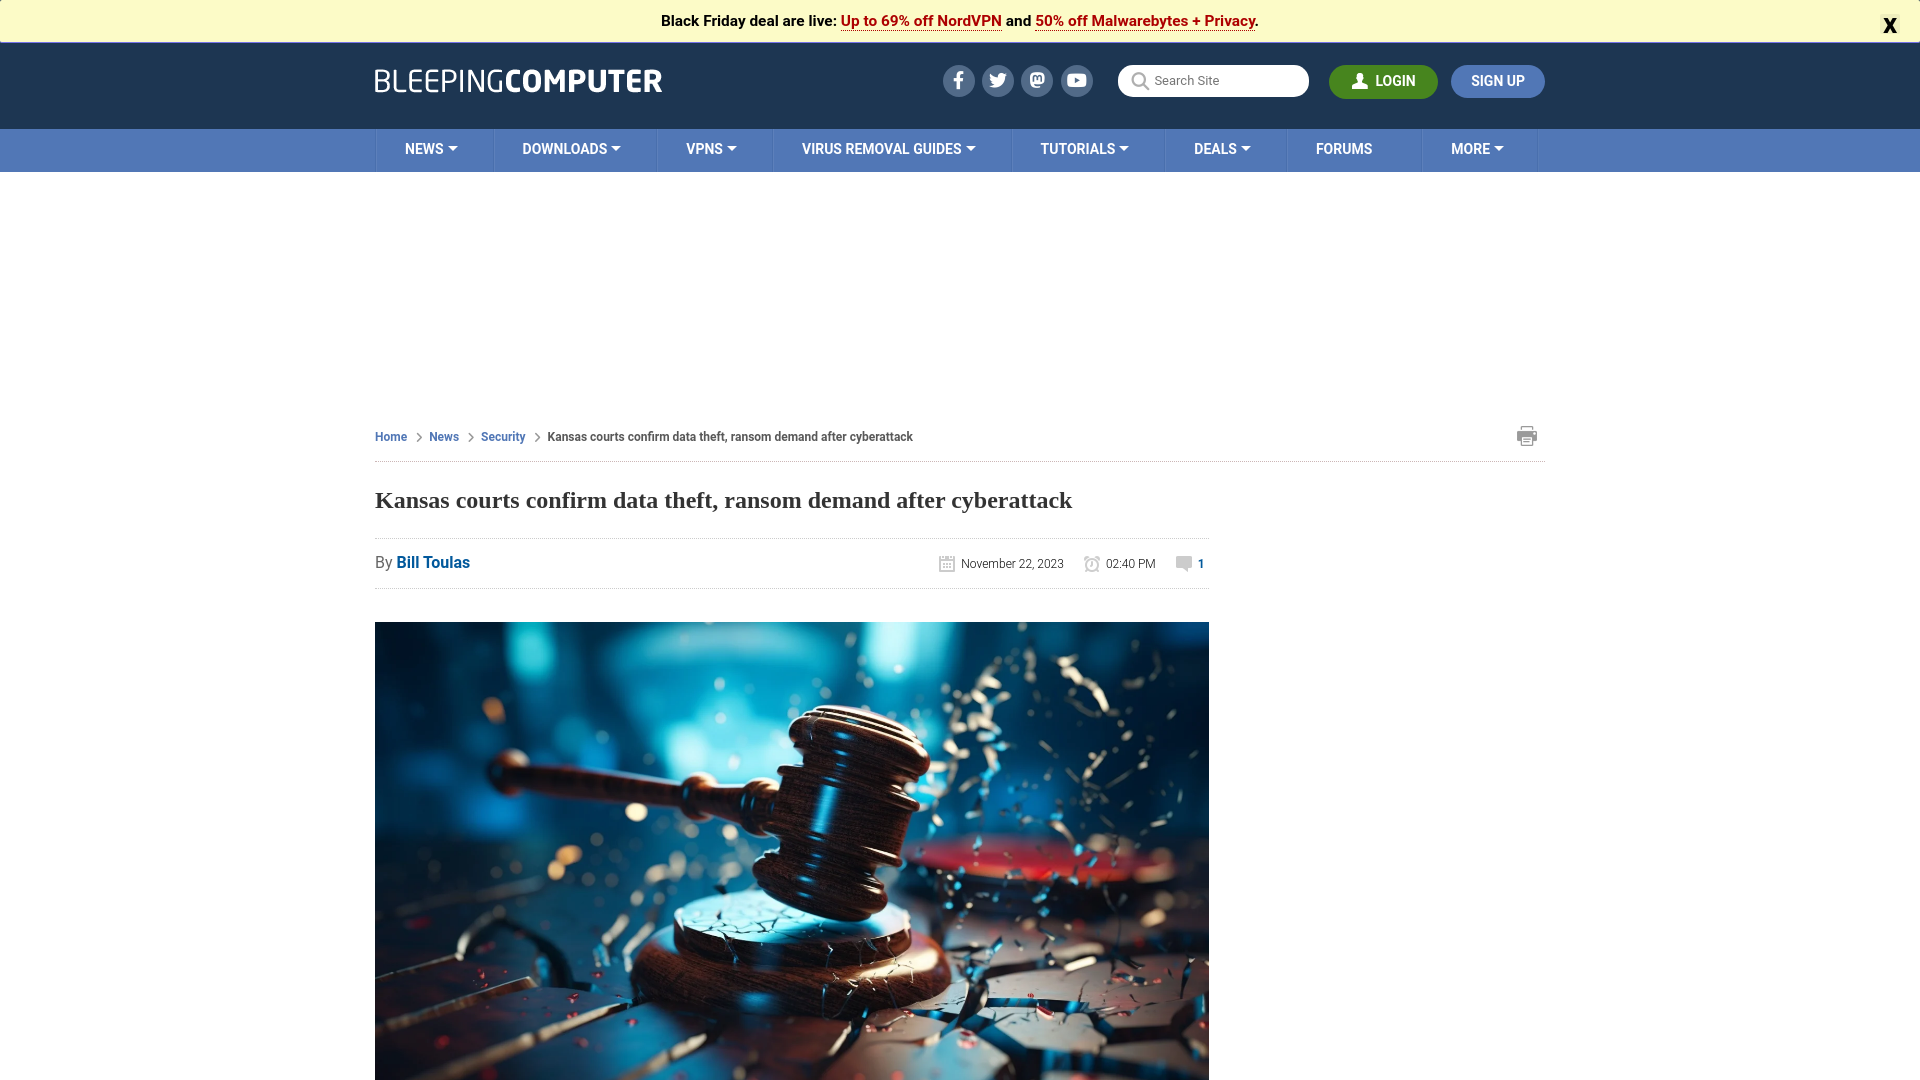Click the print page icon
This screenshot has height=1080, width=1920.
point(1526,436)
